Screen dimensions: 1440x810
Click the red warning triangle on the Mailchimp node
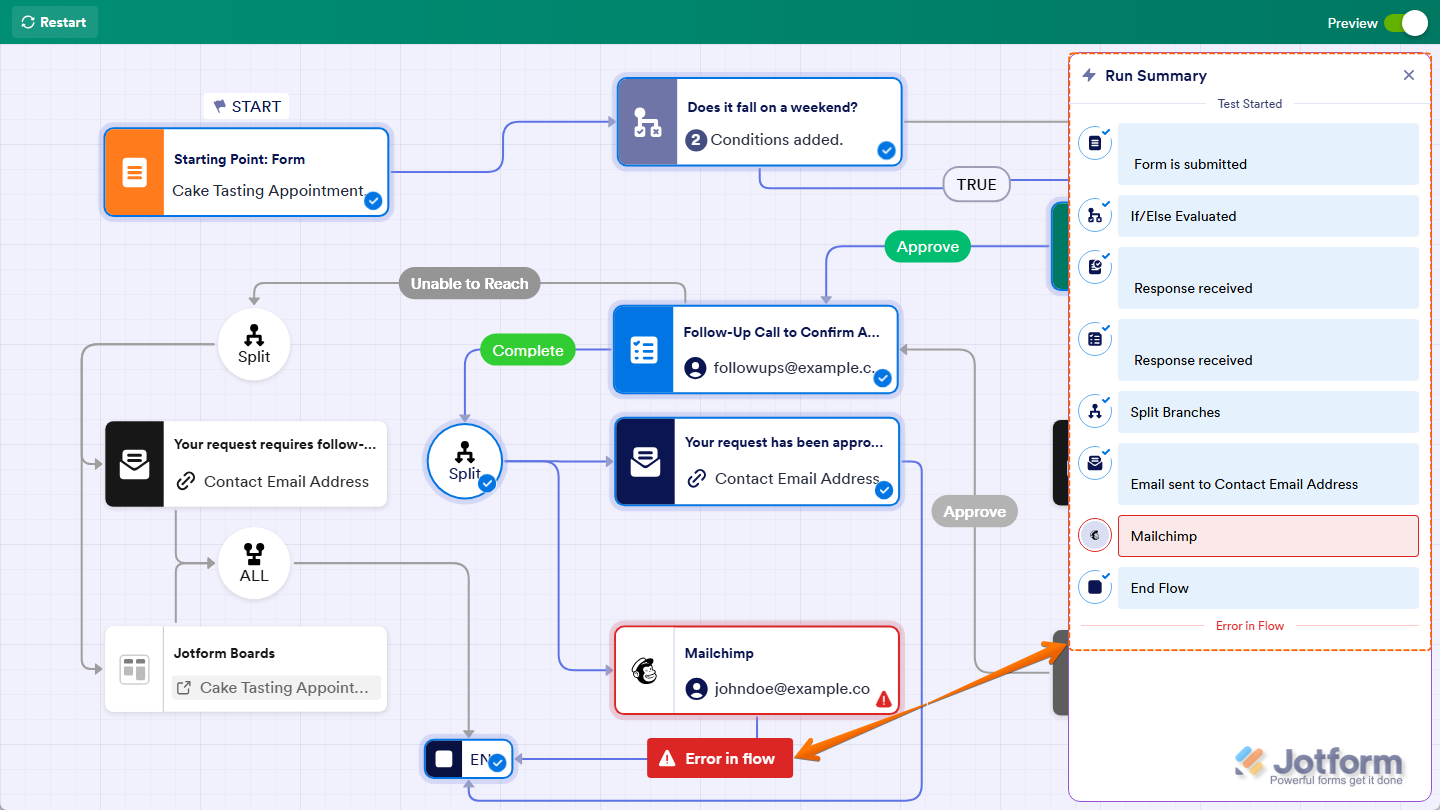pos(883,701)
